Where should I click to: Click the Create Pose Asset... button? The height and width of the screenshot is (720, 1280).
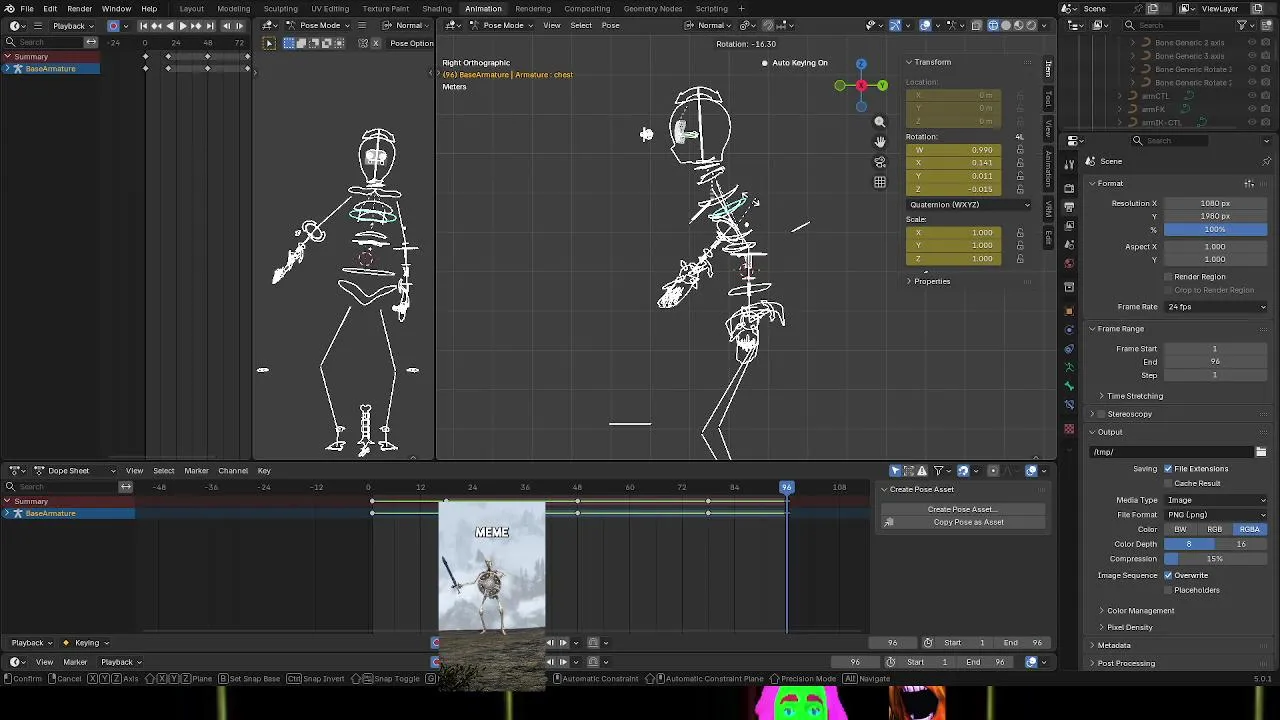[962, 509]
